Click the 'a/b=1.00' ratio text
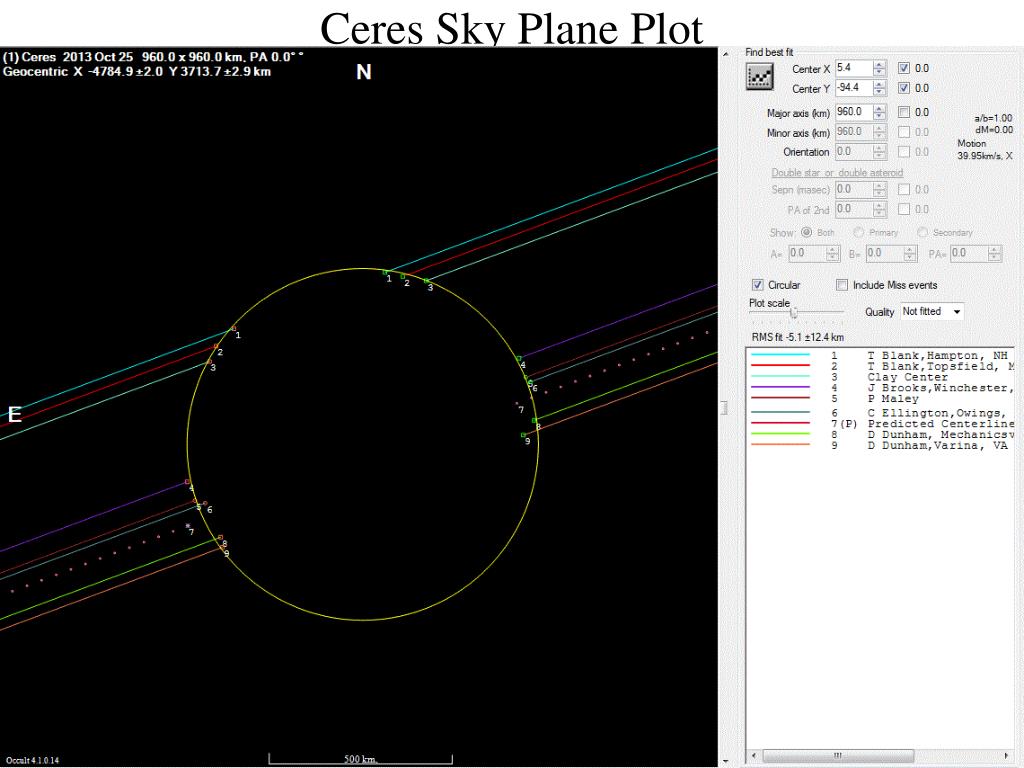The height and width of the screenshot is (768, 1024). click(x=993, y=118)
